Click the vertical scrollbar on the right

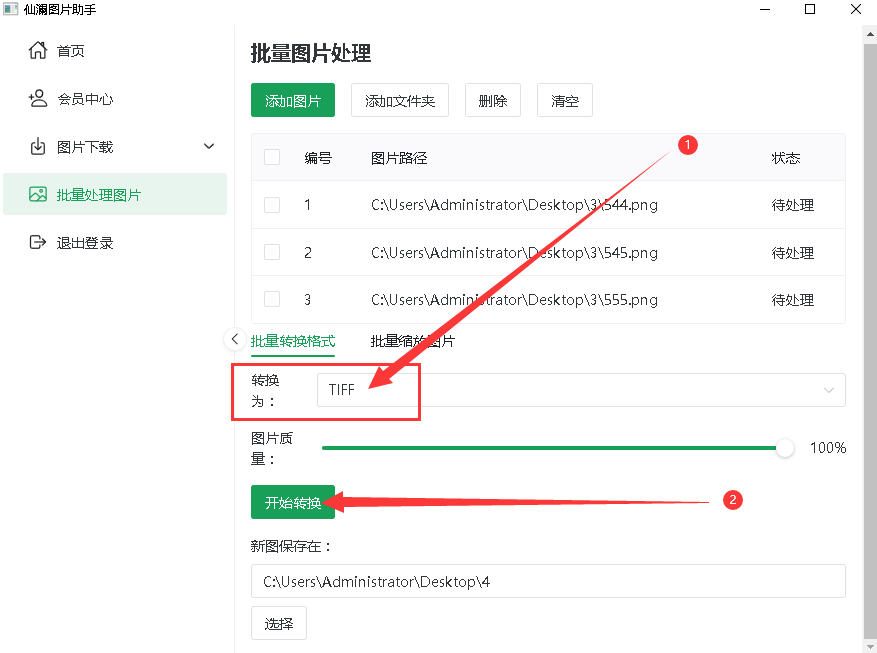click(x=870, y=341)
